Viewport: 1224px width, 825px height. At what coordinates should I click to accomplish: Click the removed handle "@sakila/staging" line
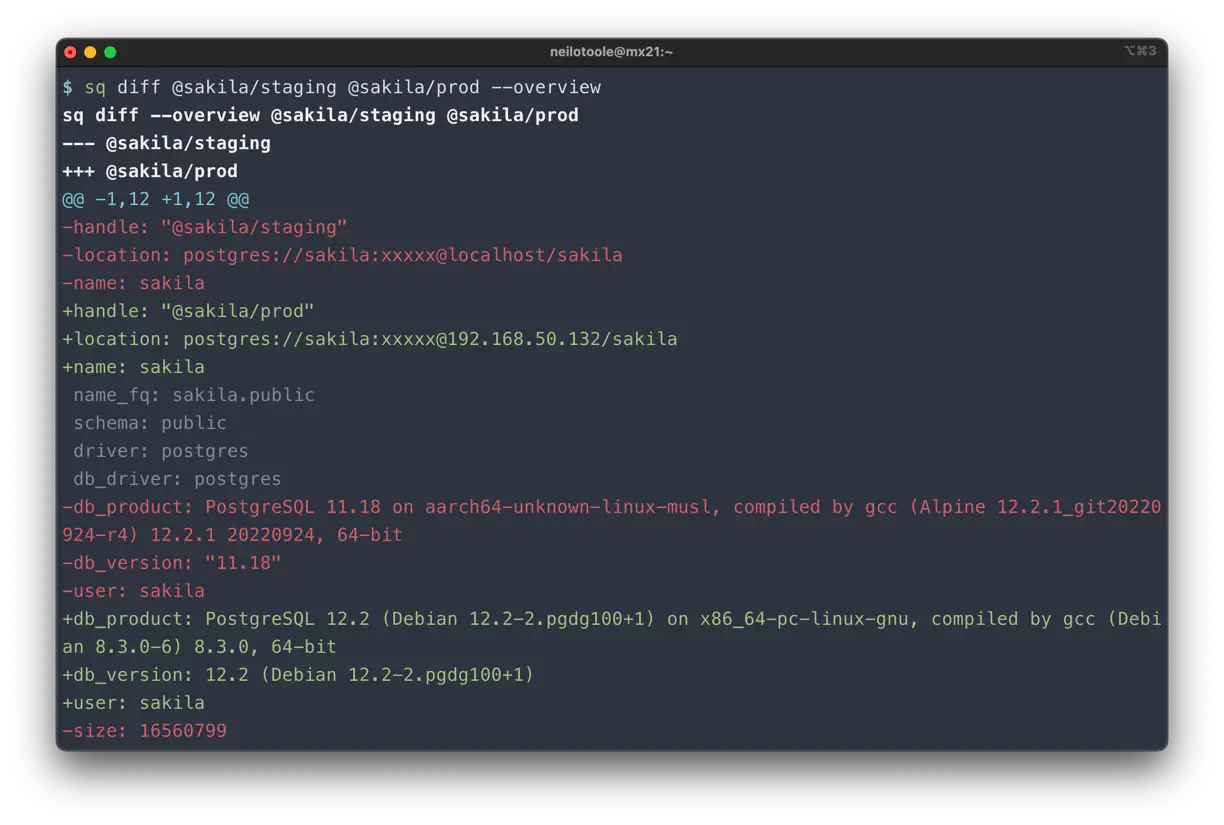point(205,227)
